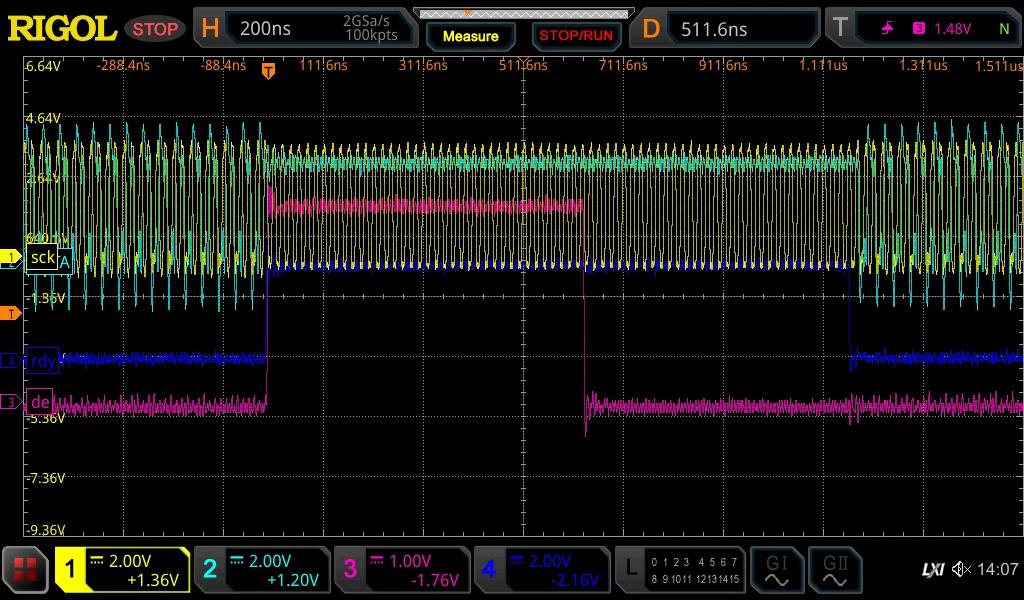This screenshot has height=600, width=1024.
Task: Select the GII waveform generator icon
Action: pos(835,570)
